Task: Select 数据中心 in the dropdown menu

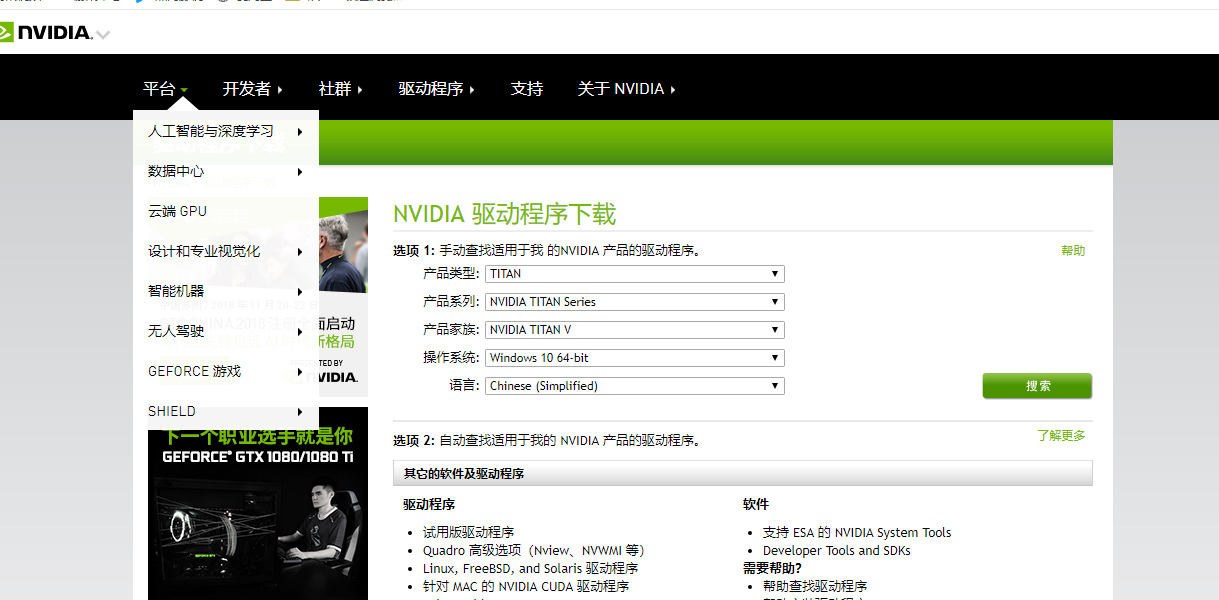Action: click(x=226, y=171)
